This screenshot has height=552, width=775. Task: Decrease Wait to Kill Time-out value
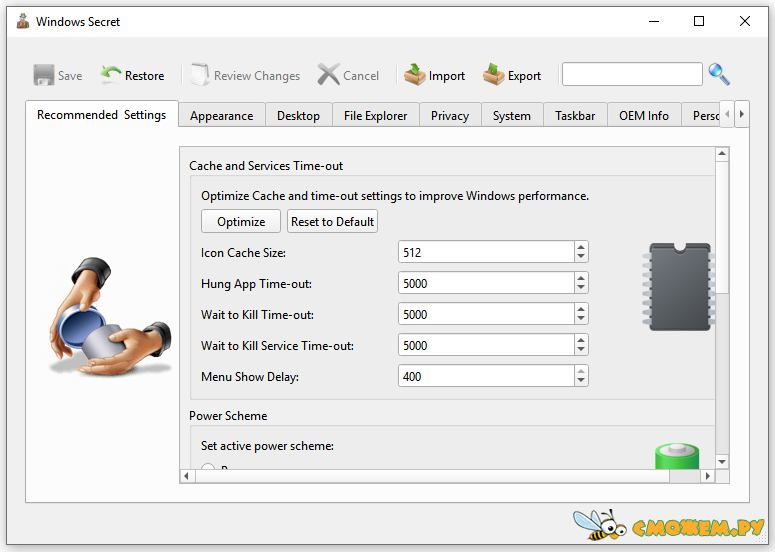coord(581,320)
